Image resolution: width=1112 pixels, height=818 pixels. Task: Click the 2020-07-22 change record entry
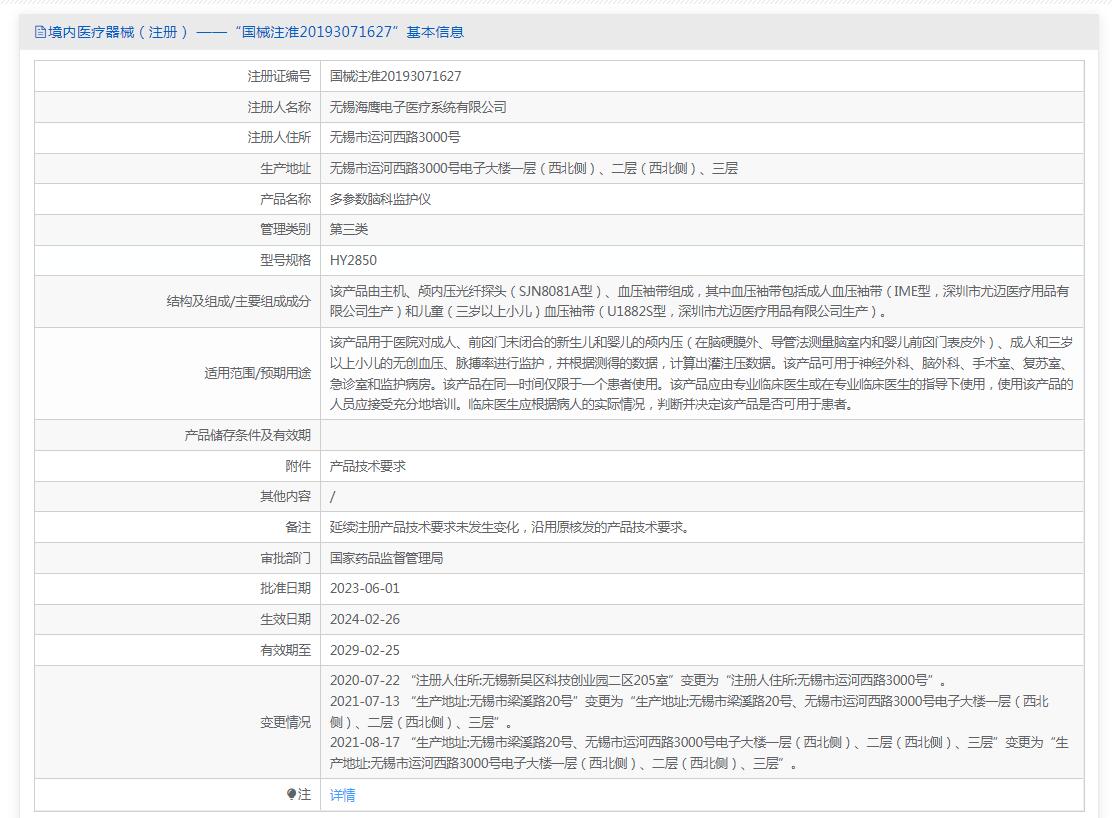click(638, 680)
